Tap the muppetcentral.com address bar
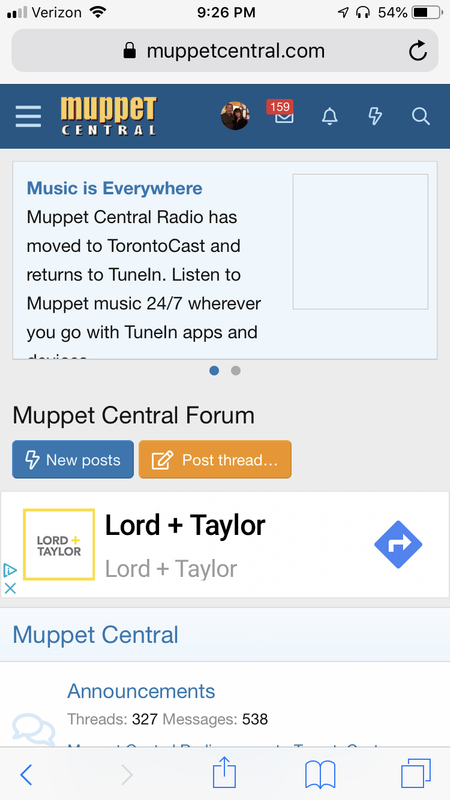The width and height of the screenshot is (450, 800). point(224,51)
